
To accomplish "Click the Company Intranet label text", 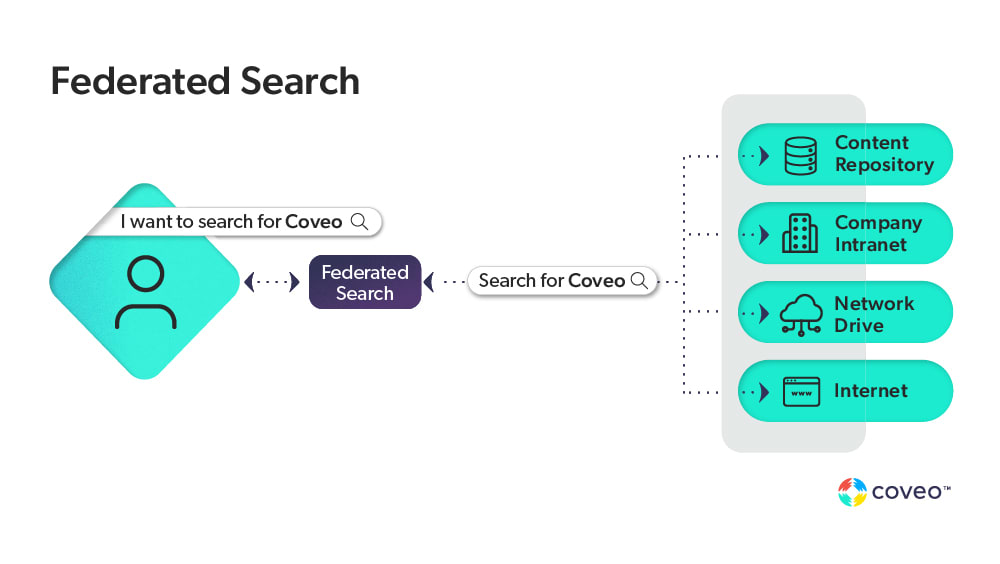I will pyautogui.click(x=878, y=233).
